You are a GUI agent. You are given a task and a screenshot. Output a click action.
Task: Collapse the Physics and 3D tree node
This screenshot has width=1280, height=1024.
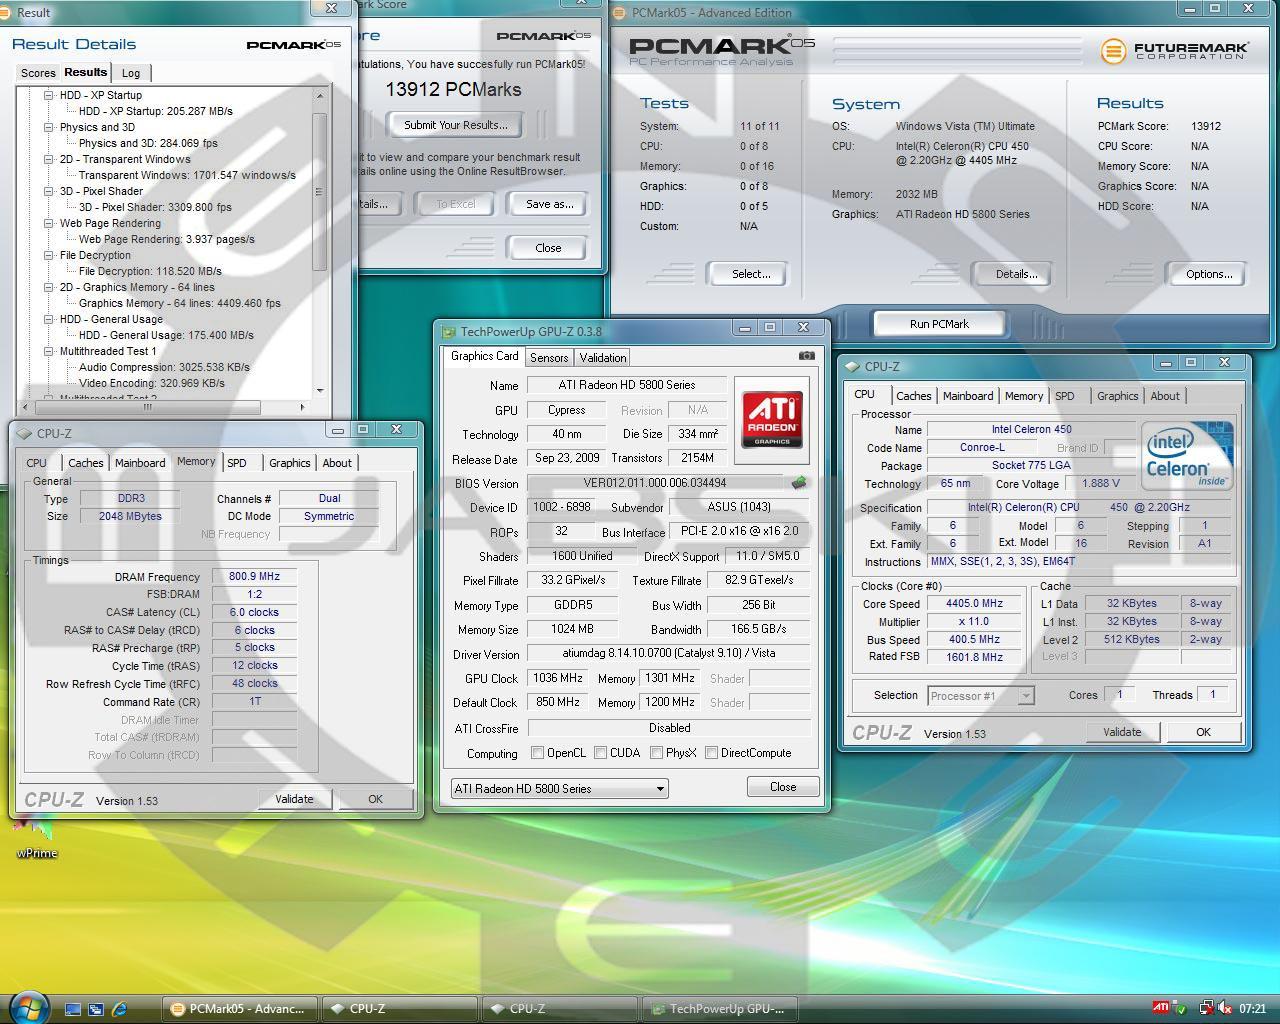[x=48, y=127]
